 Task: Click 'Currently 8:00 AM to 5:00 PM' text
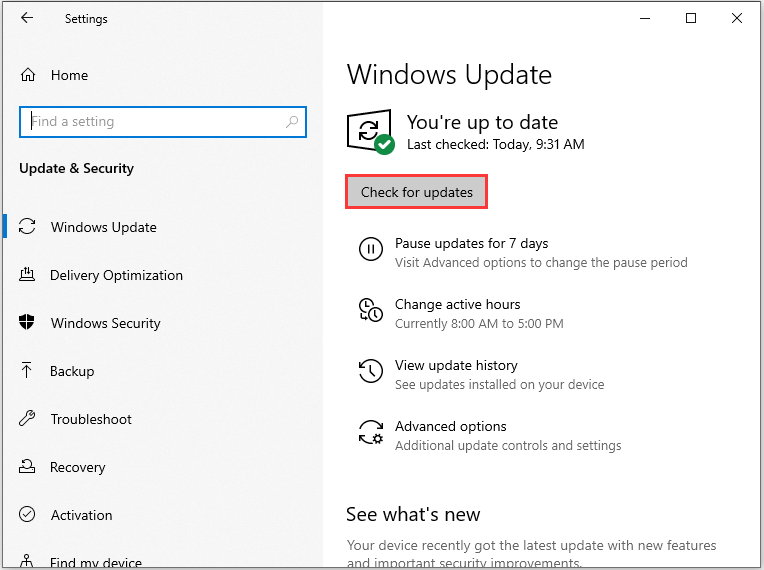(x=479, y=323)
